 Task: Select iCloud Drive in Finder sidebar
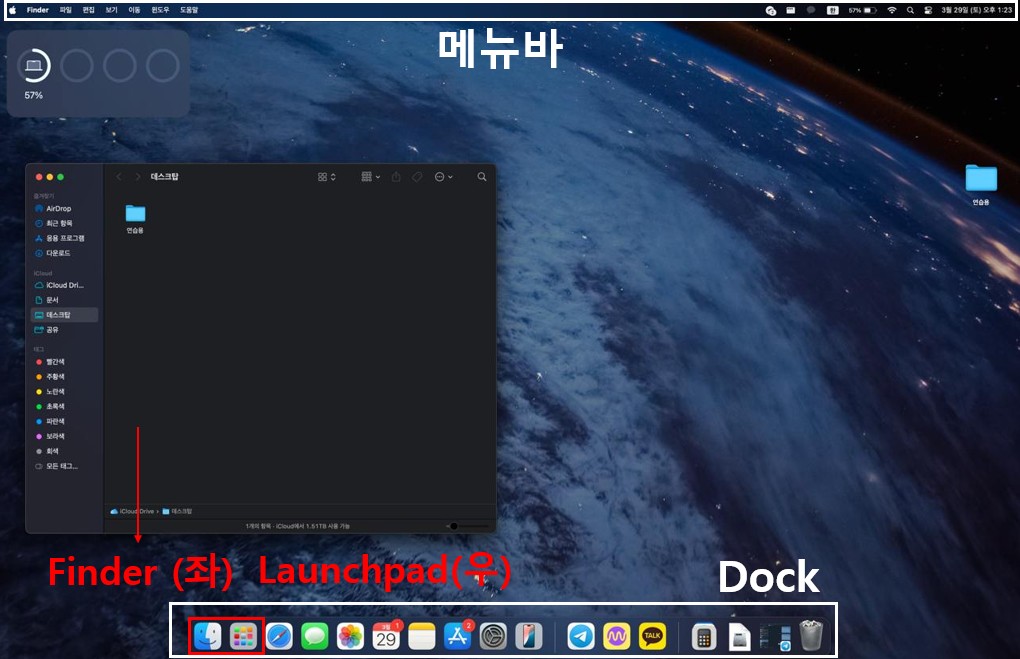click(x=64, y=285)
